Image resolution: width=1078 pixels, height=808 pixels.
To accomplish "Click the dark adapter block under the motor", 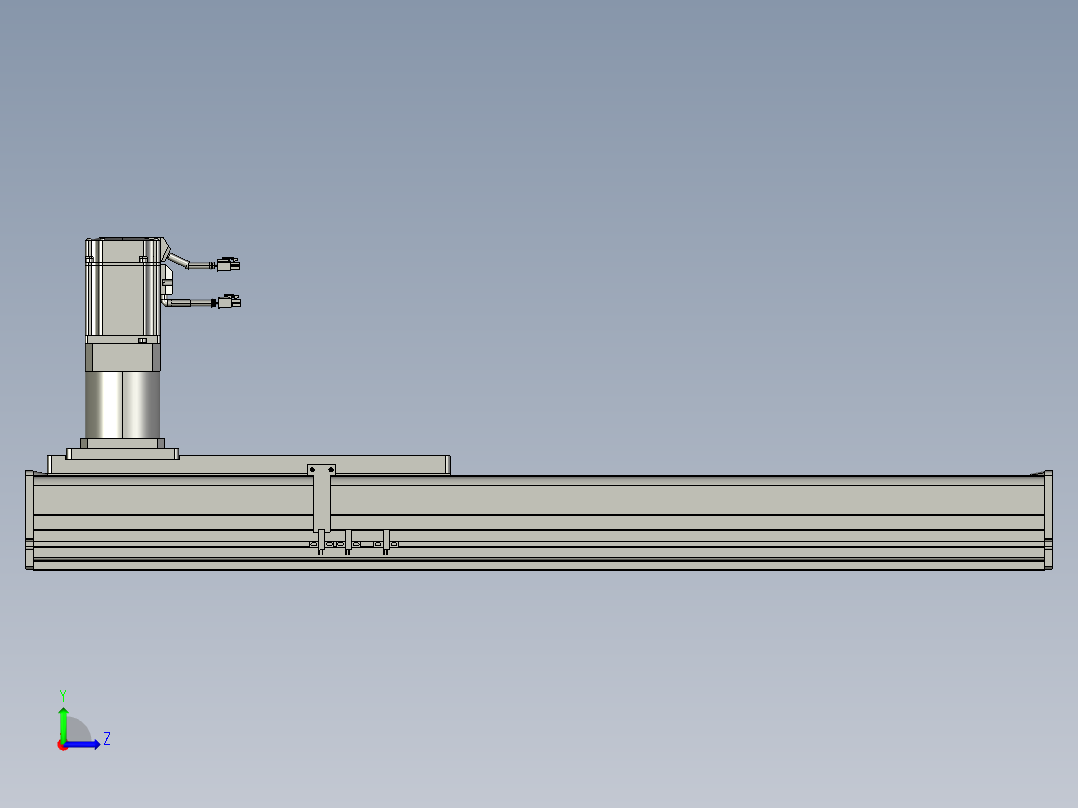I will (123, 356).
